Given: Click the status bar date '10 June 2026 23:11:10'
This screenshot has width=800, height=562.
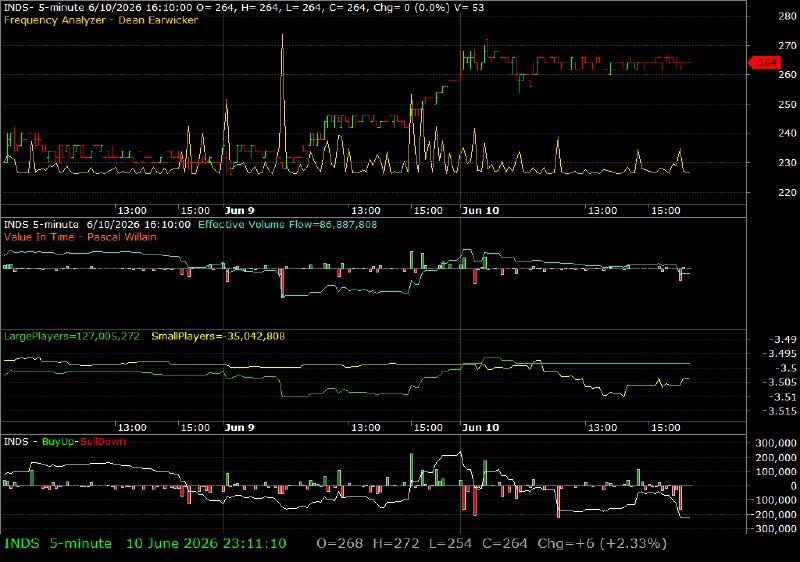Looking at the screenshot, I should tap(206, 543).
